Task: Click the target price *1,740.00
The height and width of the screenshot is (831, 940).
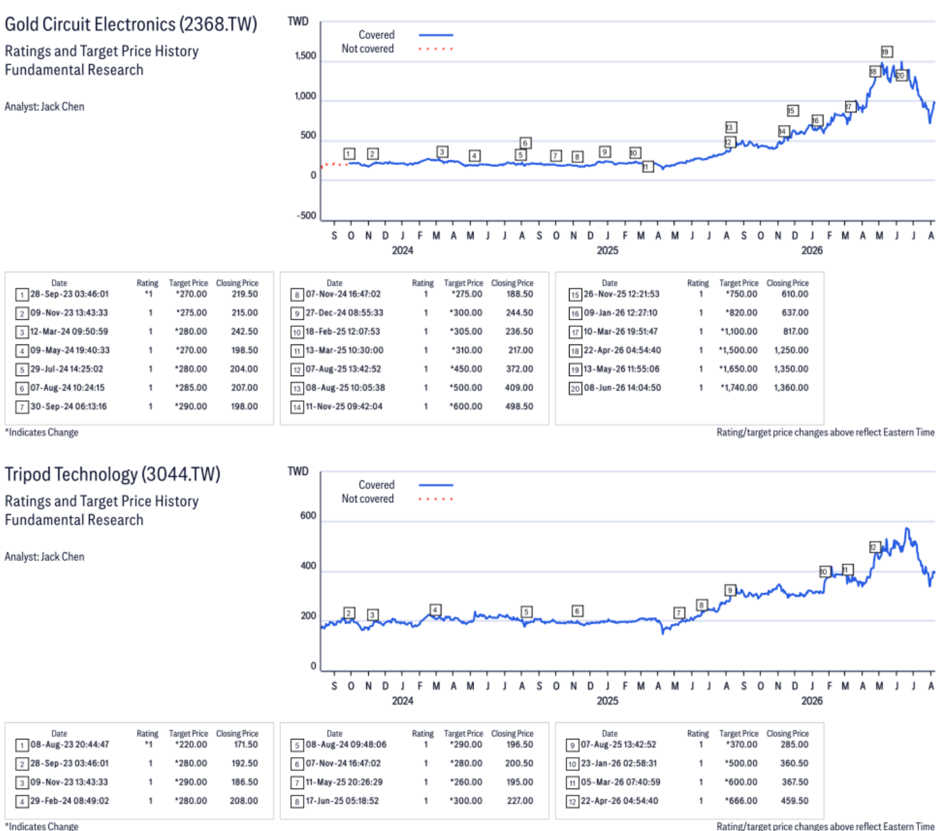Action: [x=739, y=388]
